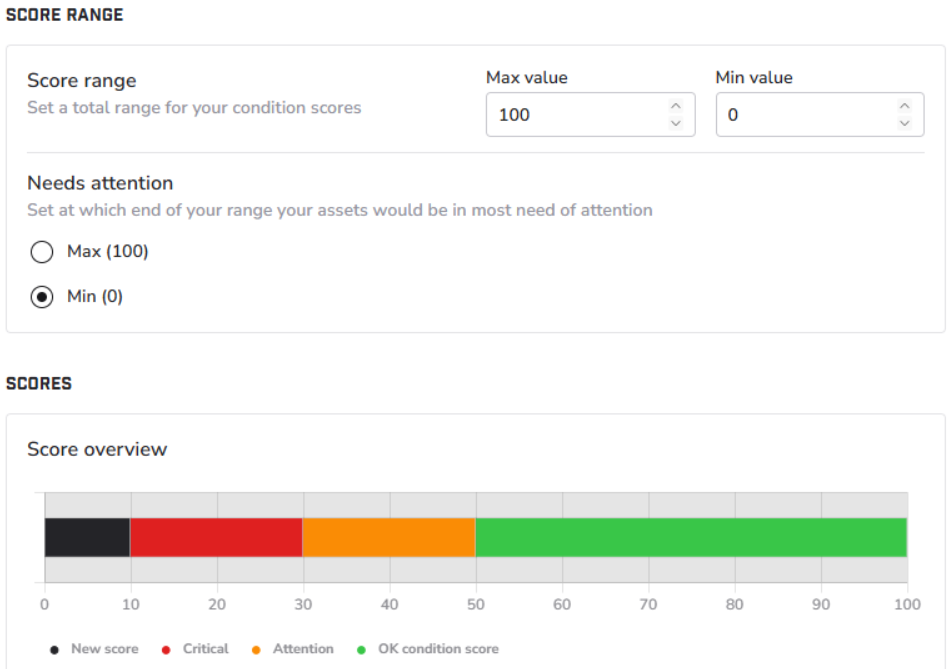Viewport: 952px width, 669px height.
Task: Click the Max value input field
Action: click(x=572, y=115)
